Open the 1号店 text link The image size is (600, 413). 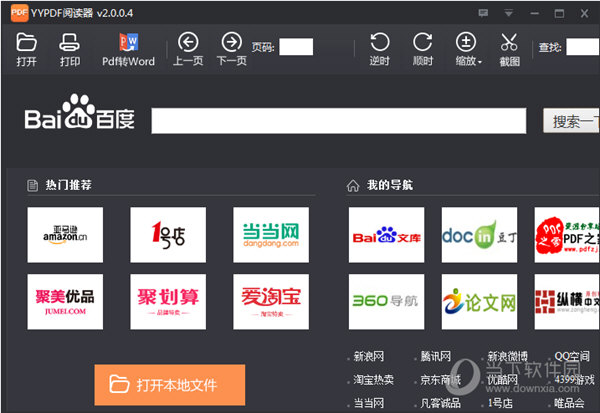[x=500, y=403]
